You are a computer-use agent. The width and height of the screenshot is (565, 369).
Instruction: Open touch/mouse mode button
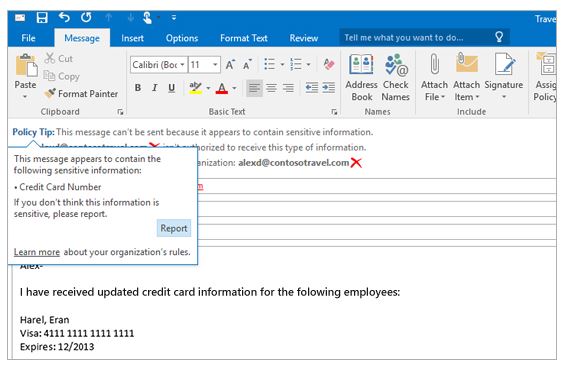click(147, 18)
